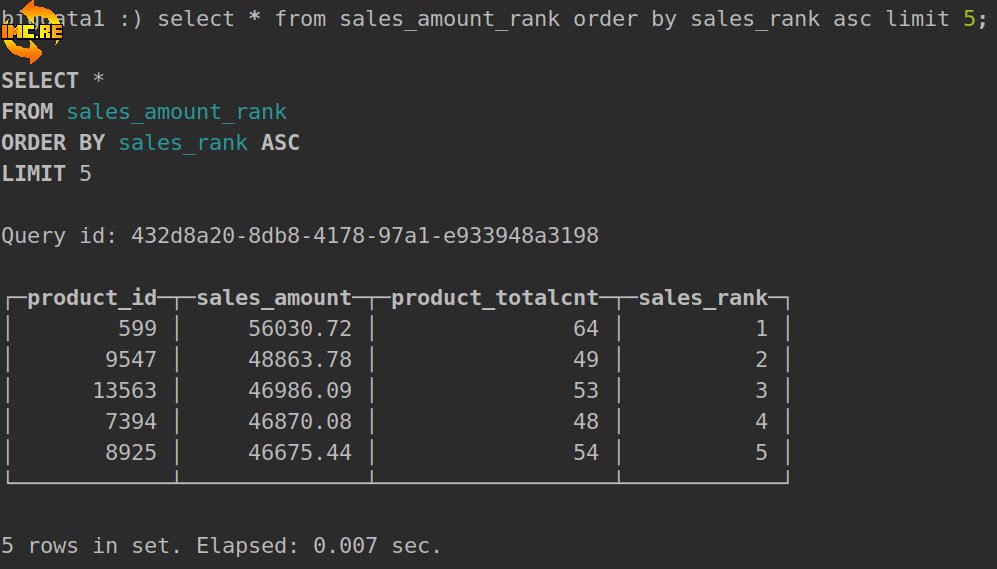Screen dimensions: 997x569
Task: Select the sales amount 56030.72
Action: pos(300,329)
